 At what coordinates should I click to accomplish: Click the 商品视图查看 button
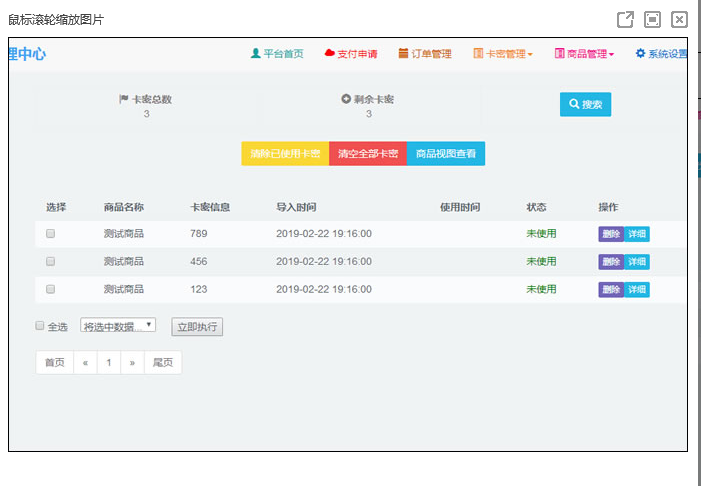[446, 153]
